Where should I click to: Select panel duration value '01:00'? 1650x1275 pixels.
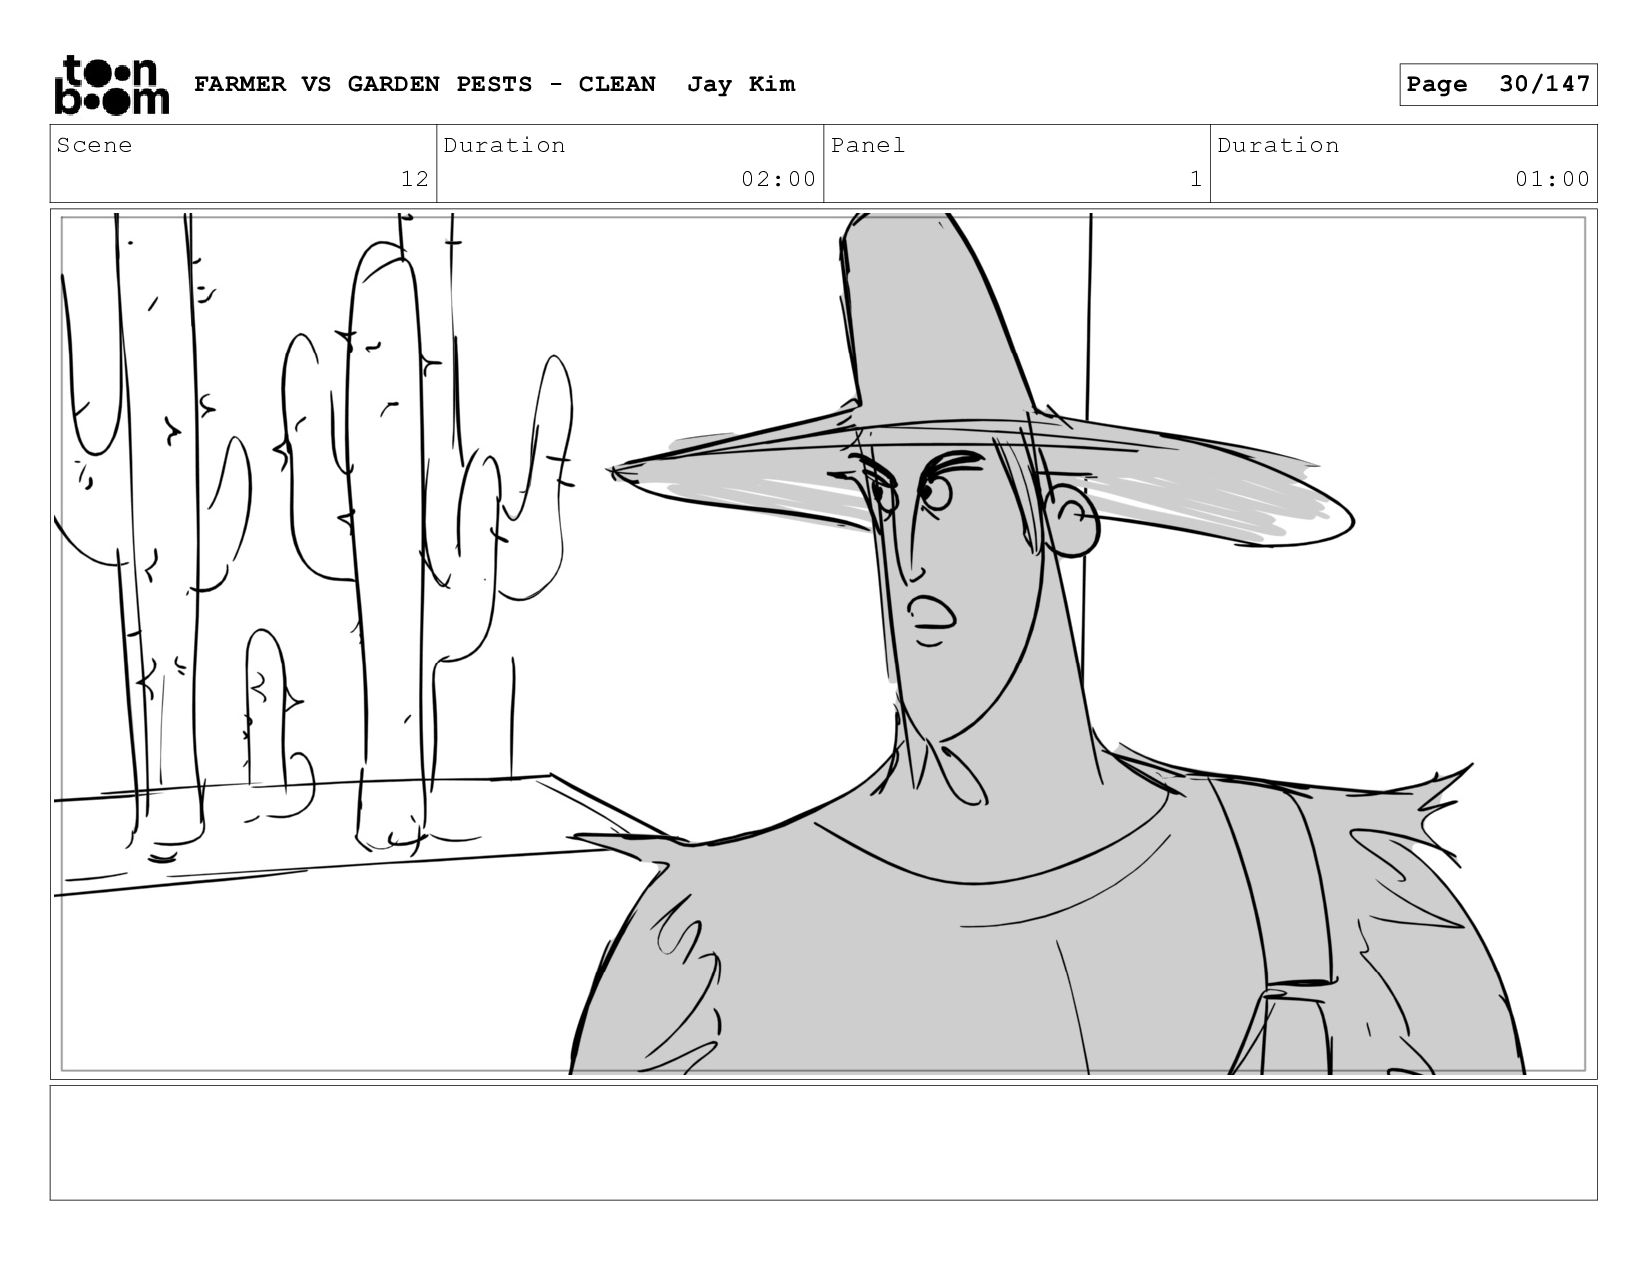click(x=1552, y=179)
